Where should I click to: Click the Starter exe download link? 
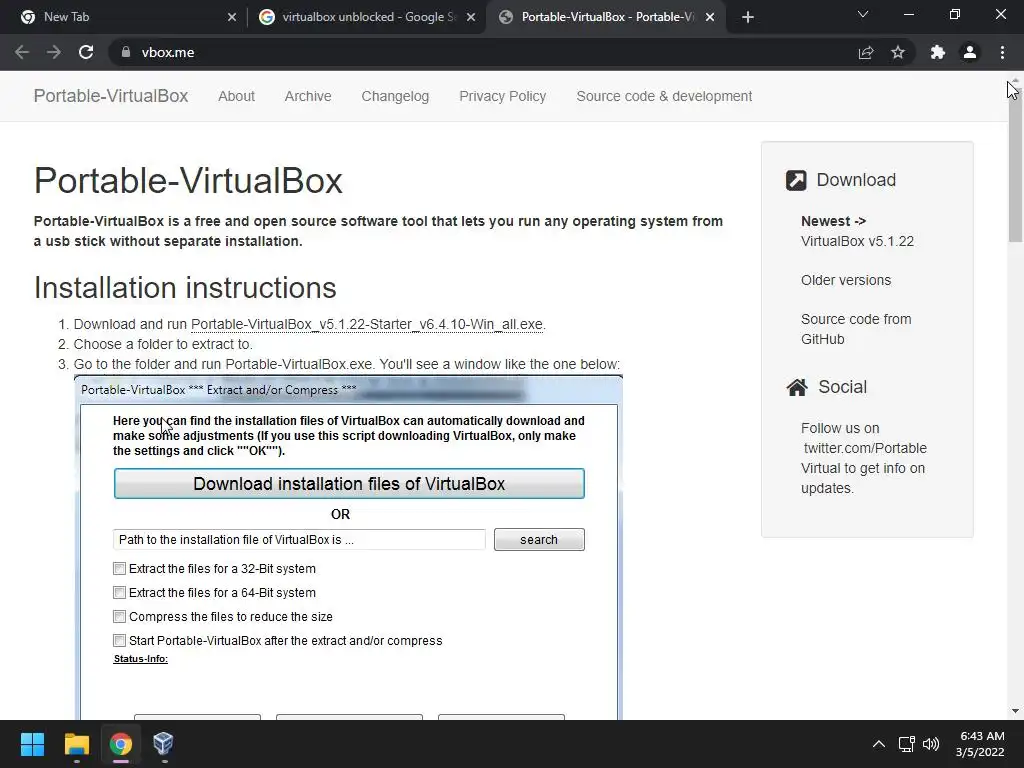[x=367, y=325]
